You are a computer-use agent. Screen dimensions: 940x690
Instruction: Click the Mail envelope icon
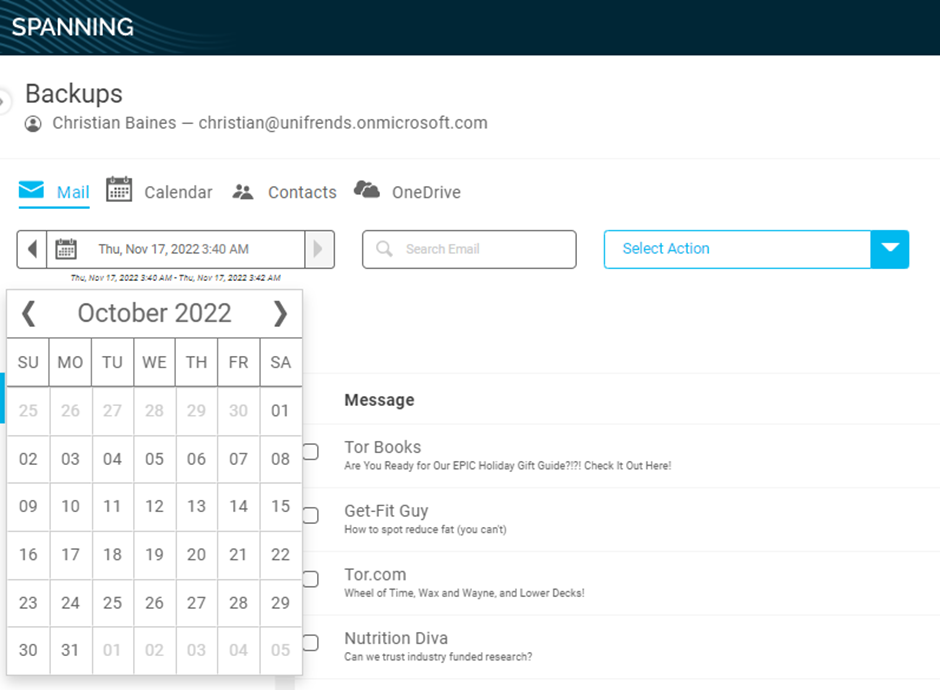[x=31, y=189]
